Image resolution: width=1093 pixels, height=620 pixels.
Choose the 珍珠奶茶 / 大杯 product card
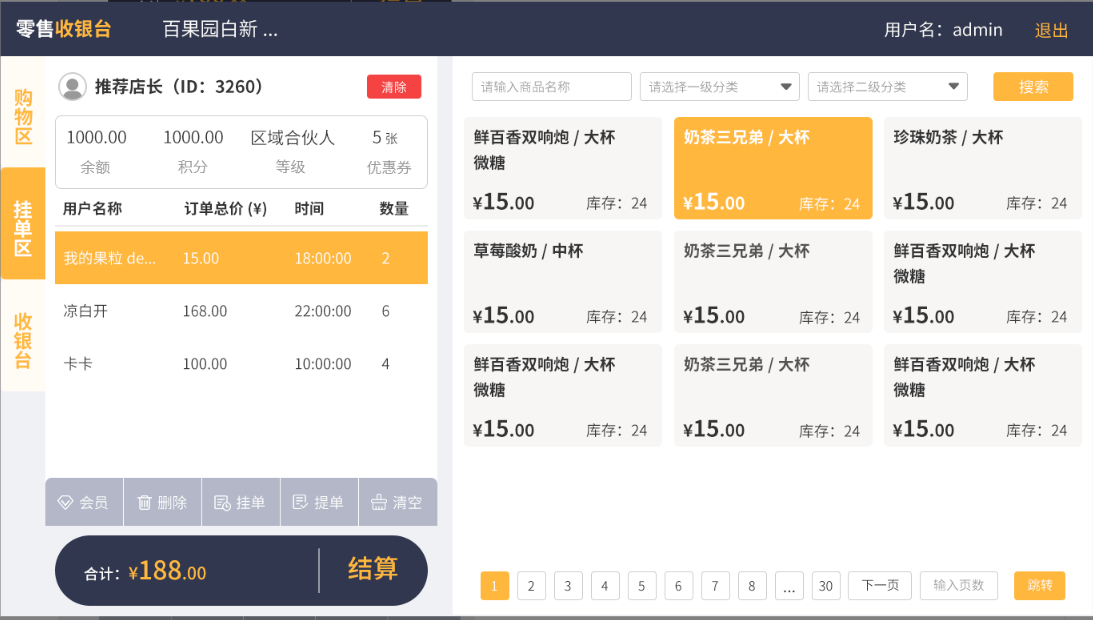[982, 168]
